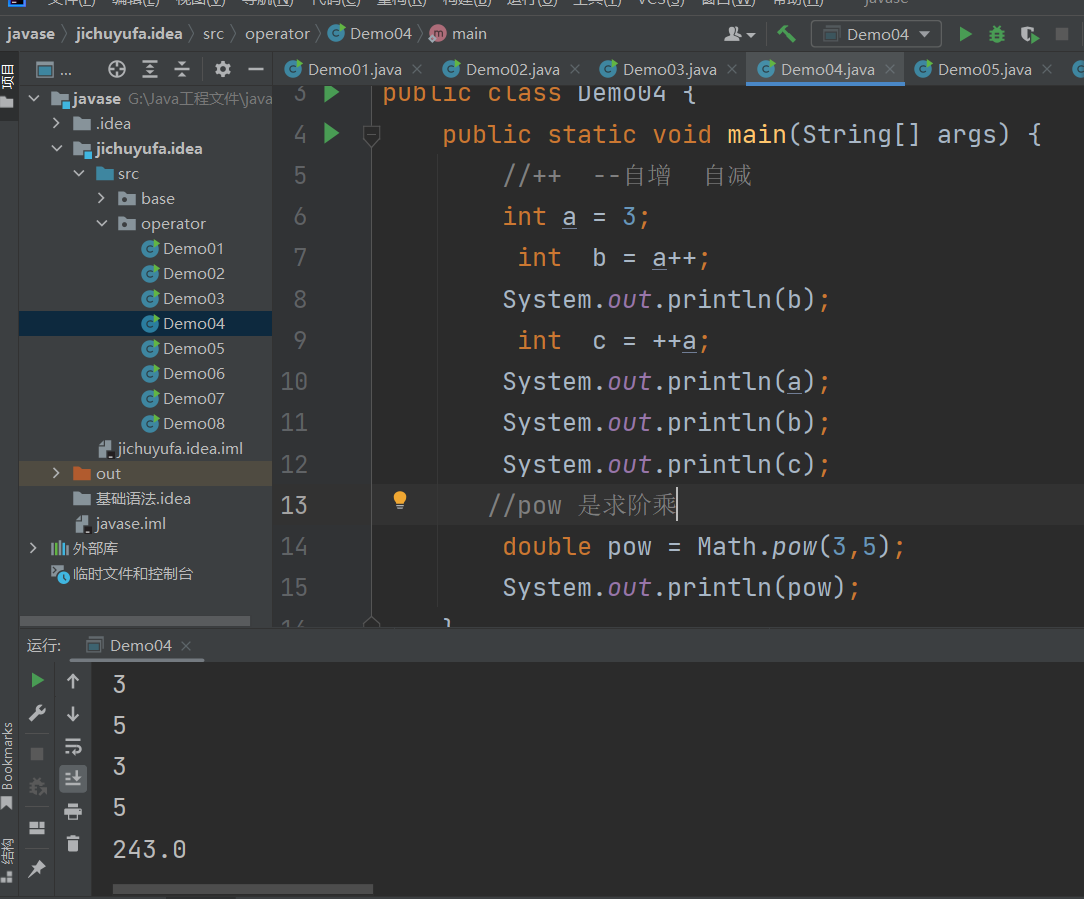Collapse all nodes in the project panel

pos(182,69)
